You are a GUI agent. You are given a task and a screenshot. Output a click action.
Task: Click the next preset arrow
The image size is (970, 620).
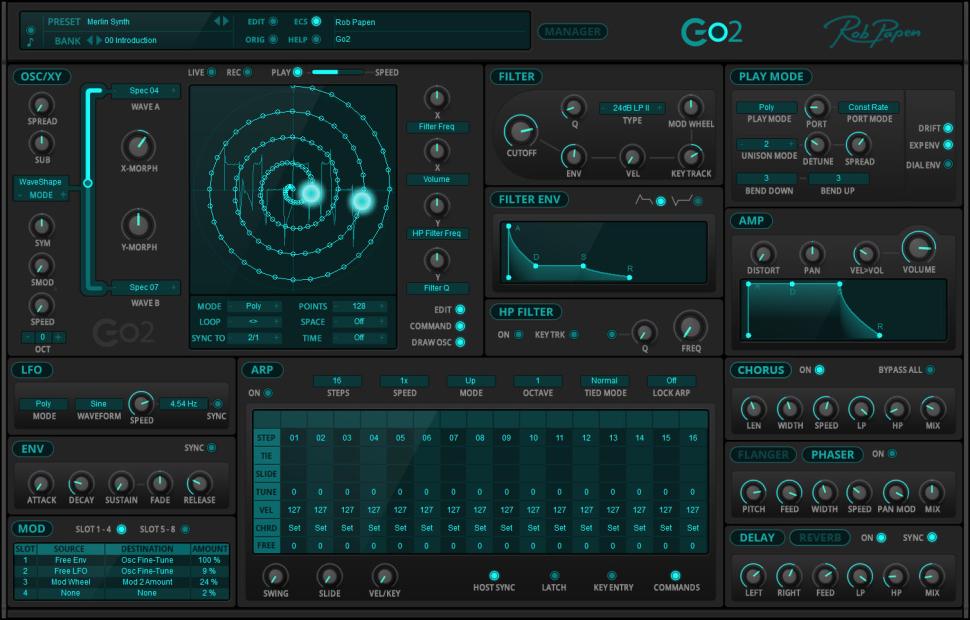(225, 21)
